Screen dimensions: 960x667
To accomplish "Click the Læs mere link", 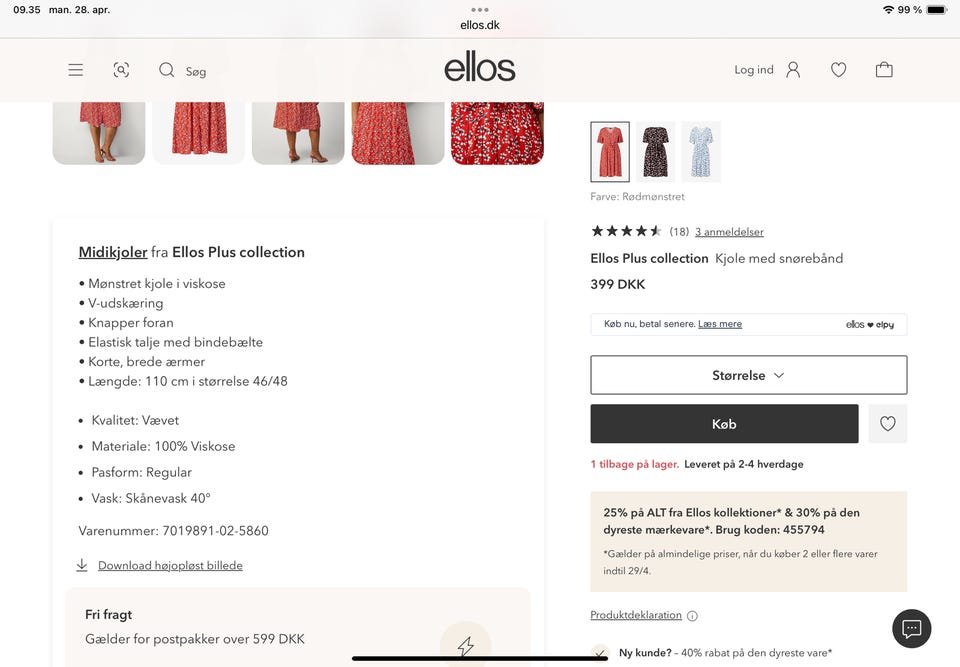I will (x=719, y=324).
